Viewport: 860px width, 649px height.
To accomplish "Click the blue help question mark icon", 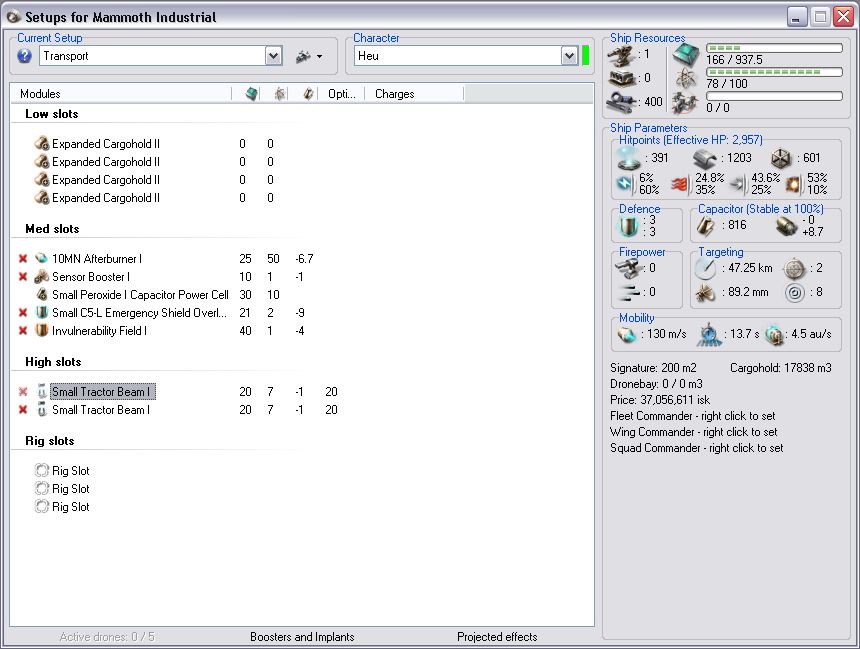I will [x=24, y=56].
